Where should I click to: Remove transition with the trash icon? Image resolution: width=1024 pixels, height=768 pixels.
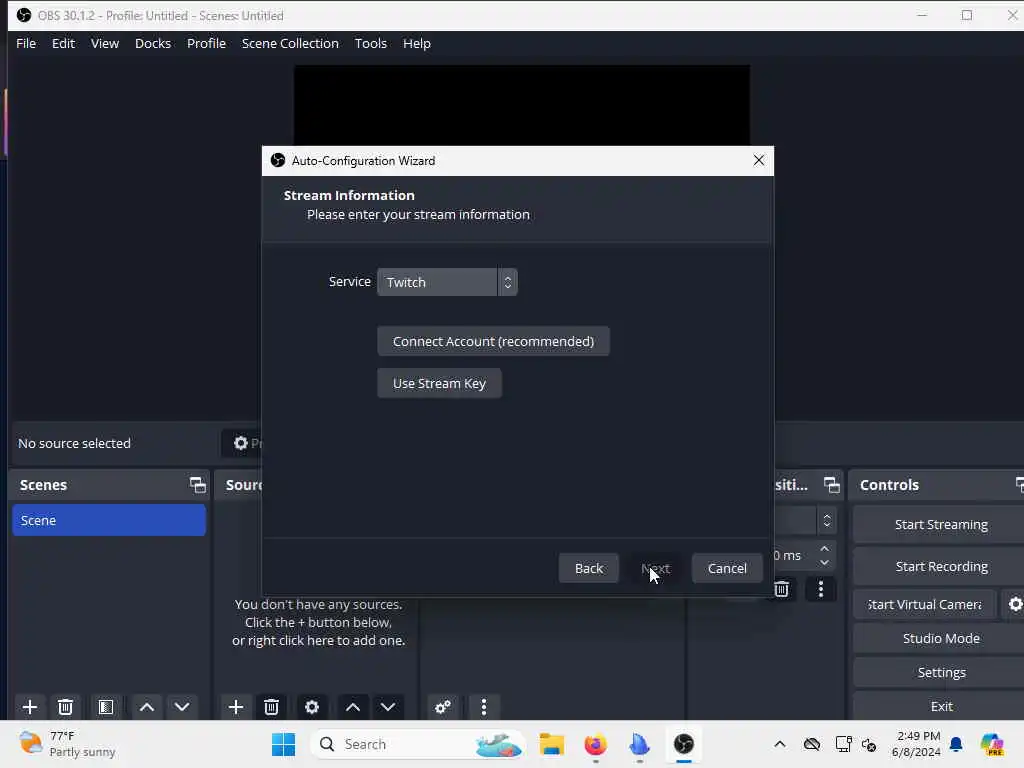[781, 589]
